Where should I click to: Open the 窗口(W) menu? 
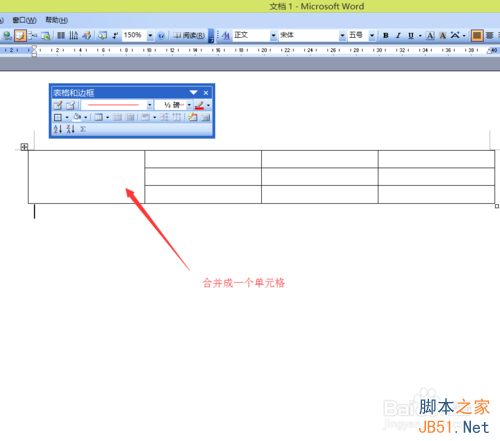(24, 20)
